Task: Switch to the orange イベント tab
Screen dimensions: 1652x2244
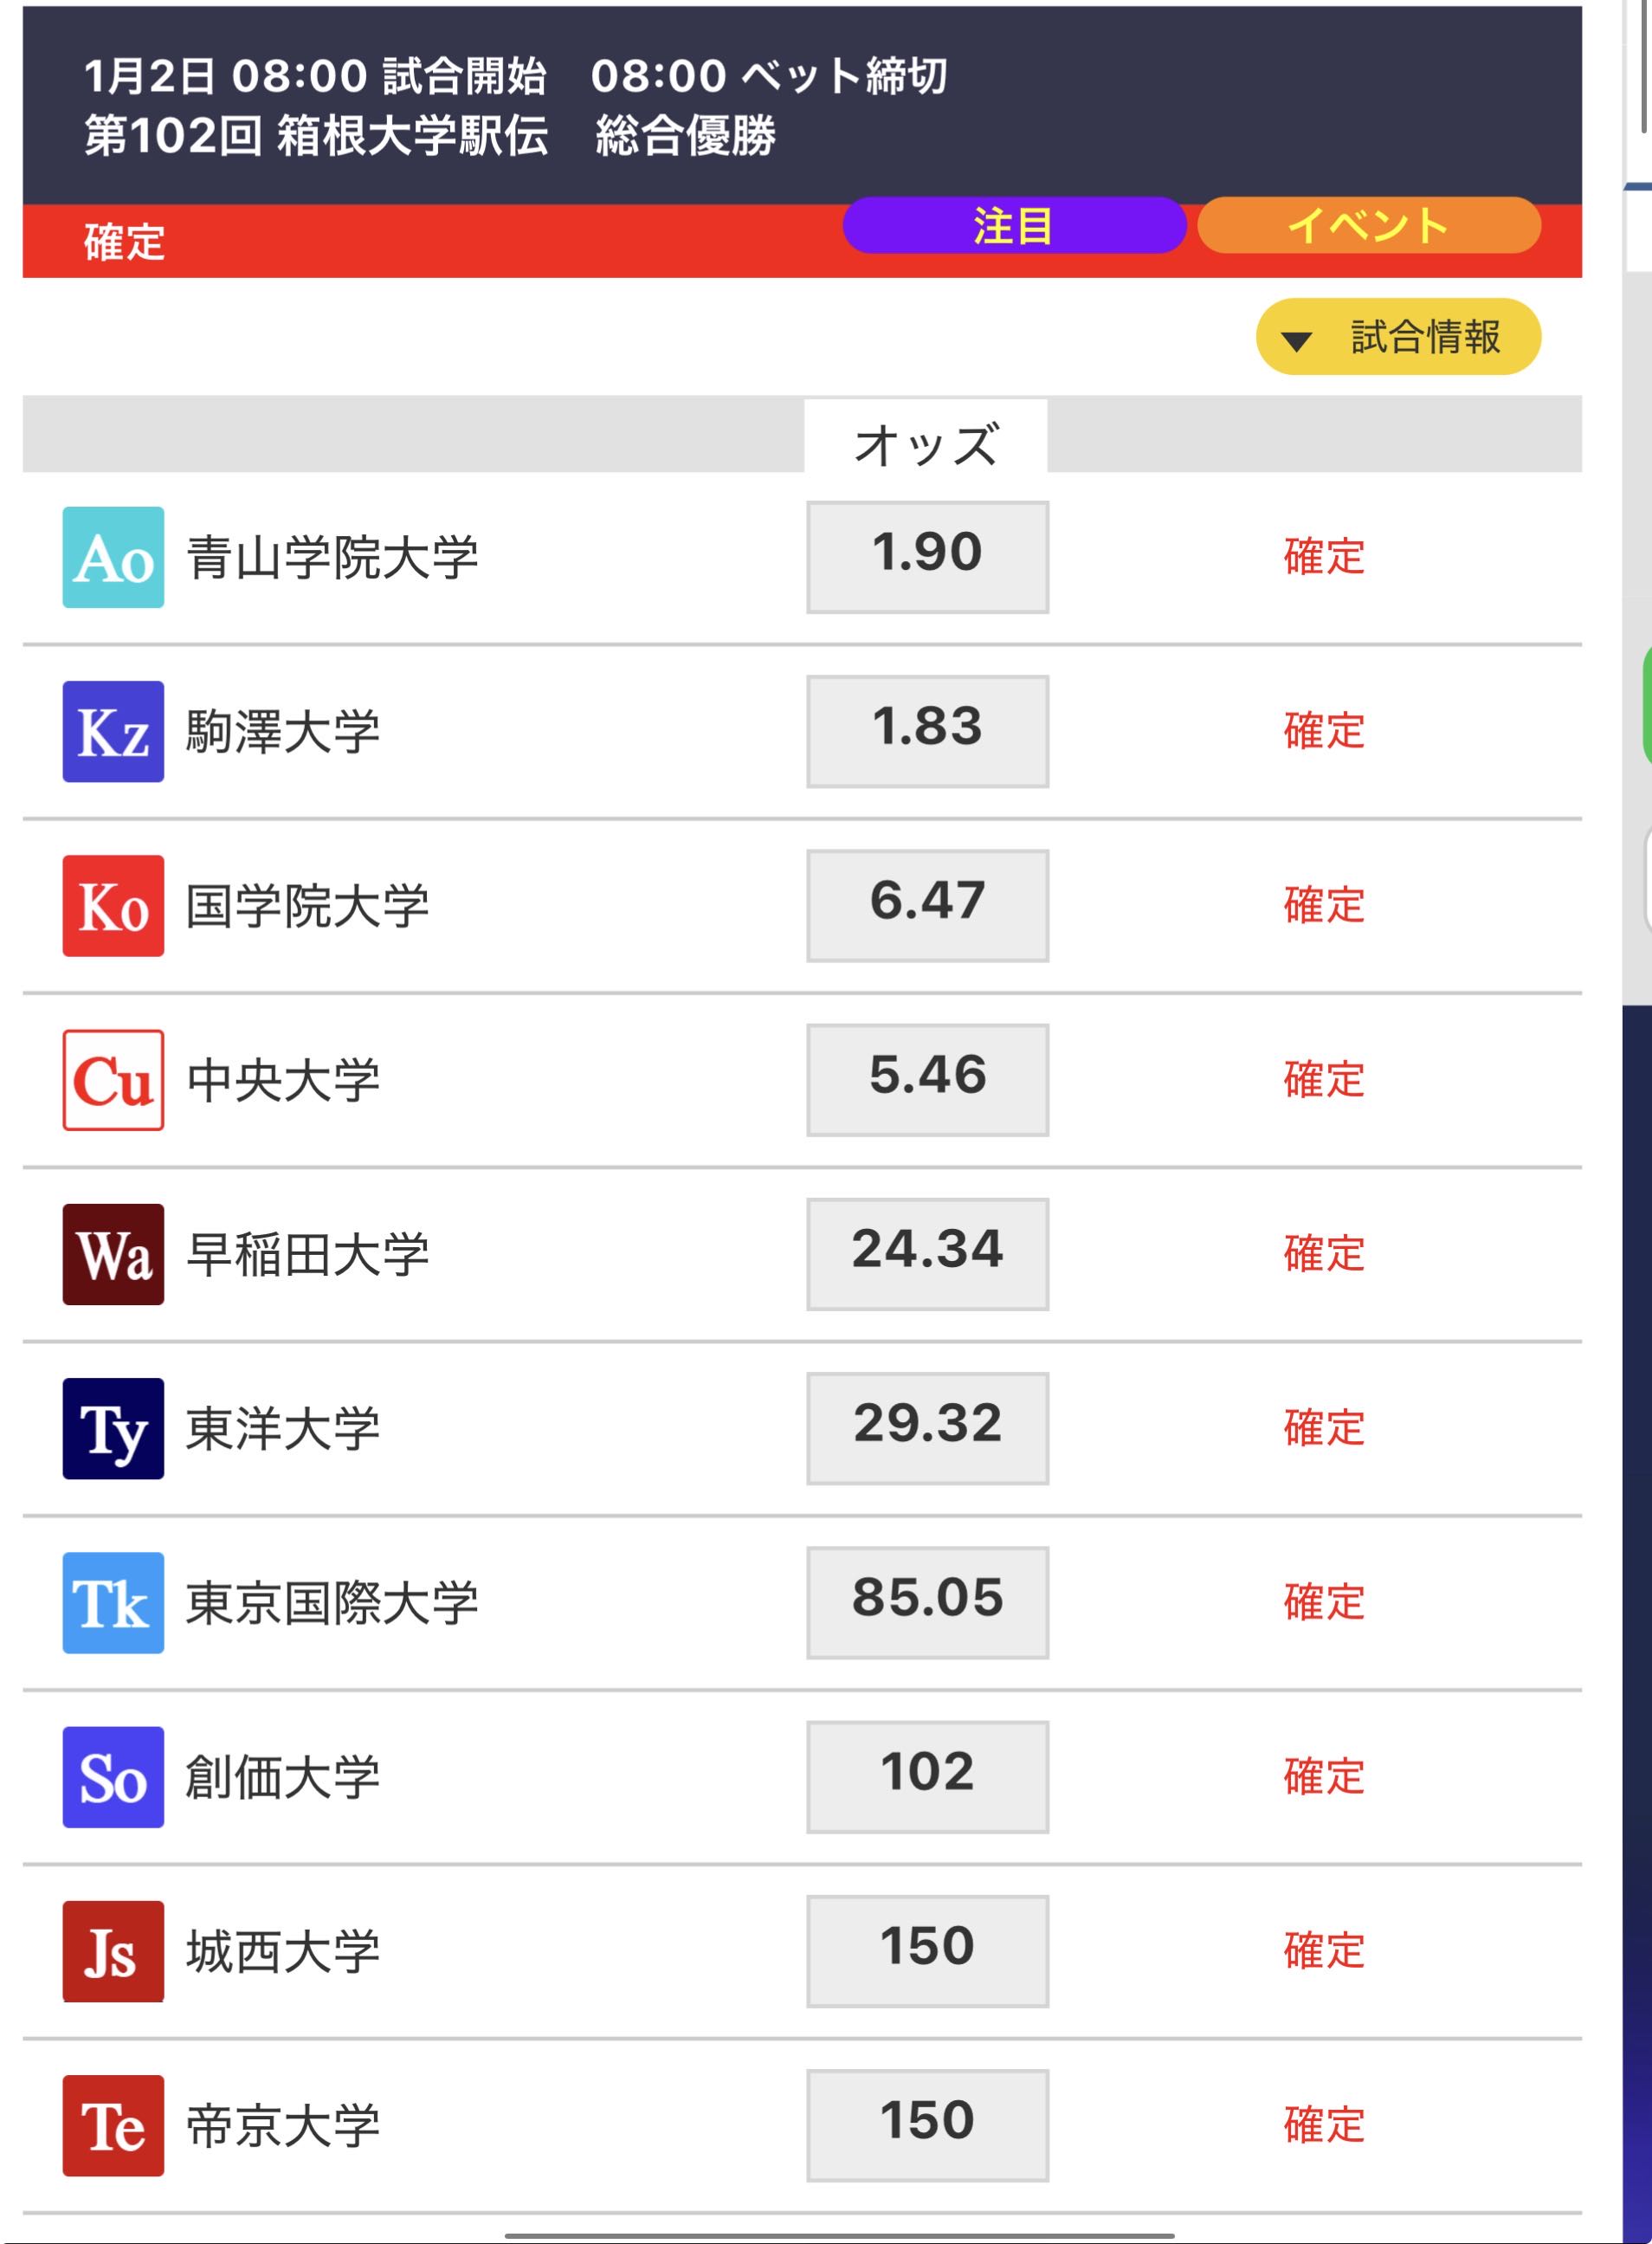Action: pos(1367,226)
